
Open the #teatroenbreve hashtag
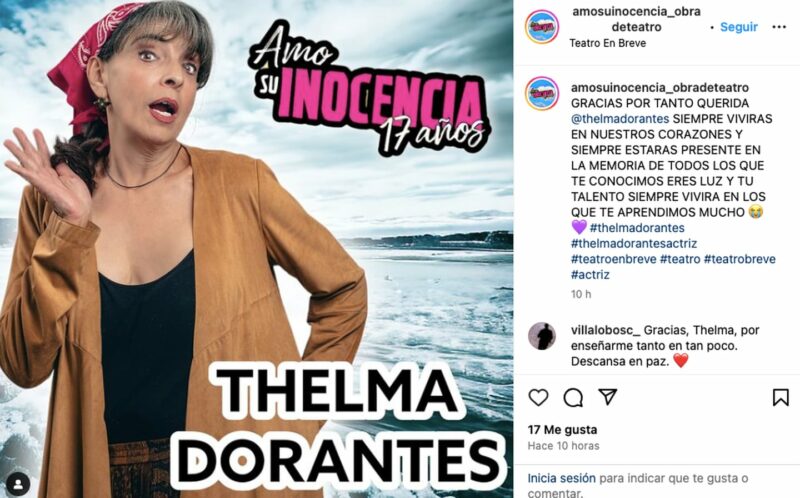point(613,259)
